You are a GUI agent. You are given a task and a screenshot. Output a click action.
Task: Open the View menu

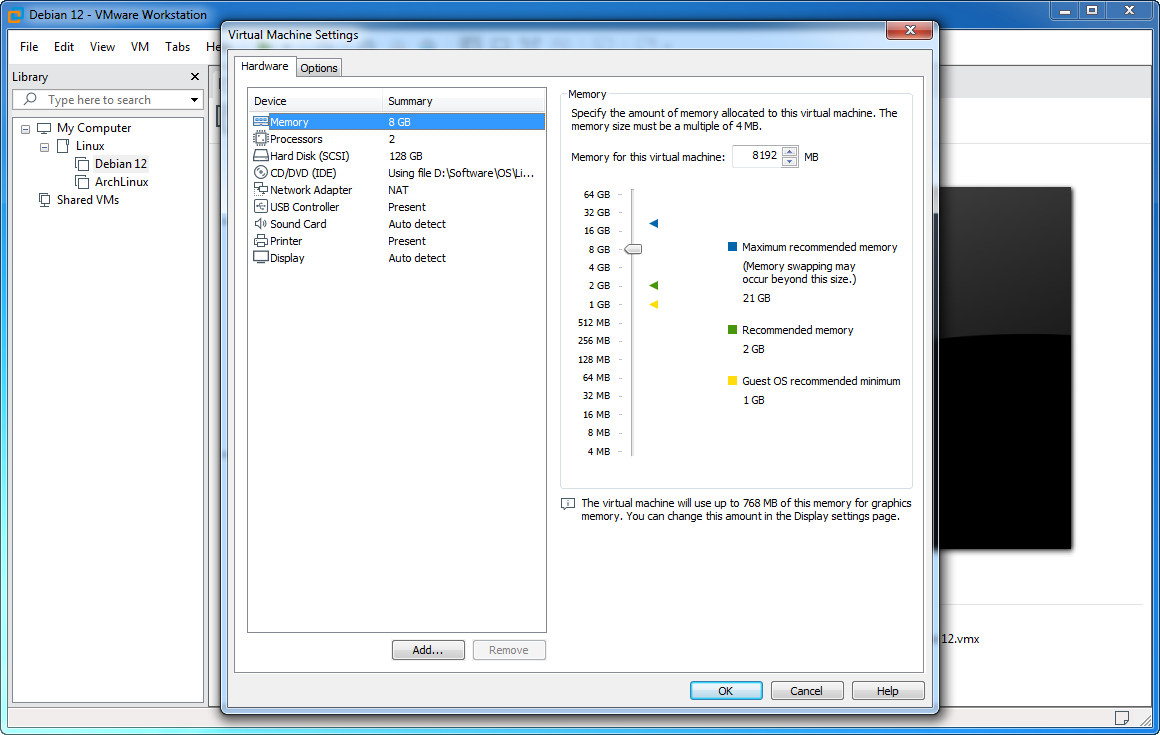pyautogui.click(x=102, y=47)
